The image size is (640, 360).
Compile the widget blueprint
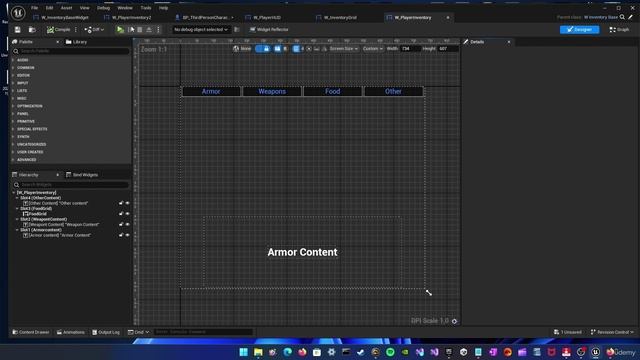(58, 29)
